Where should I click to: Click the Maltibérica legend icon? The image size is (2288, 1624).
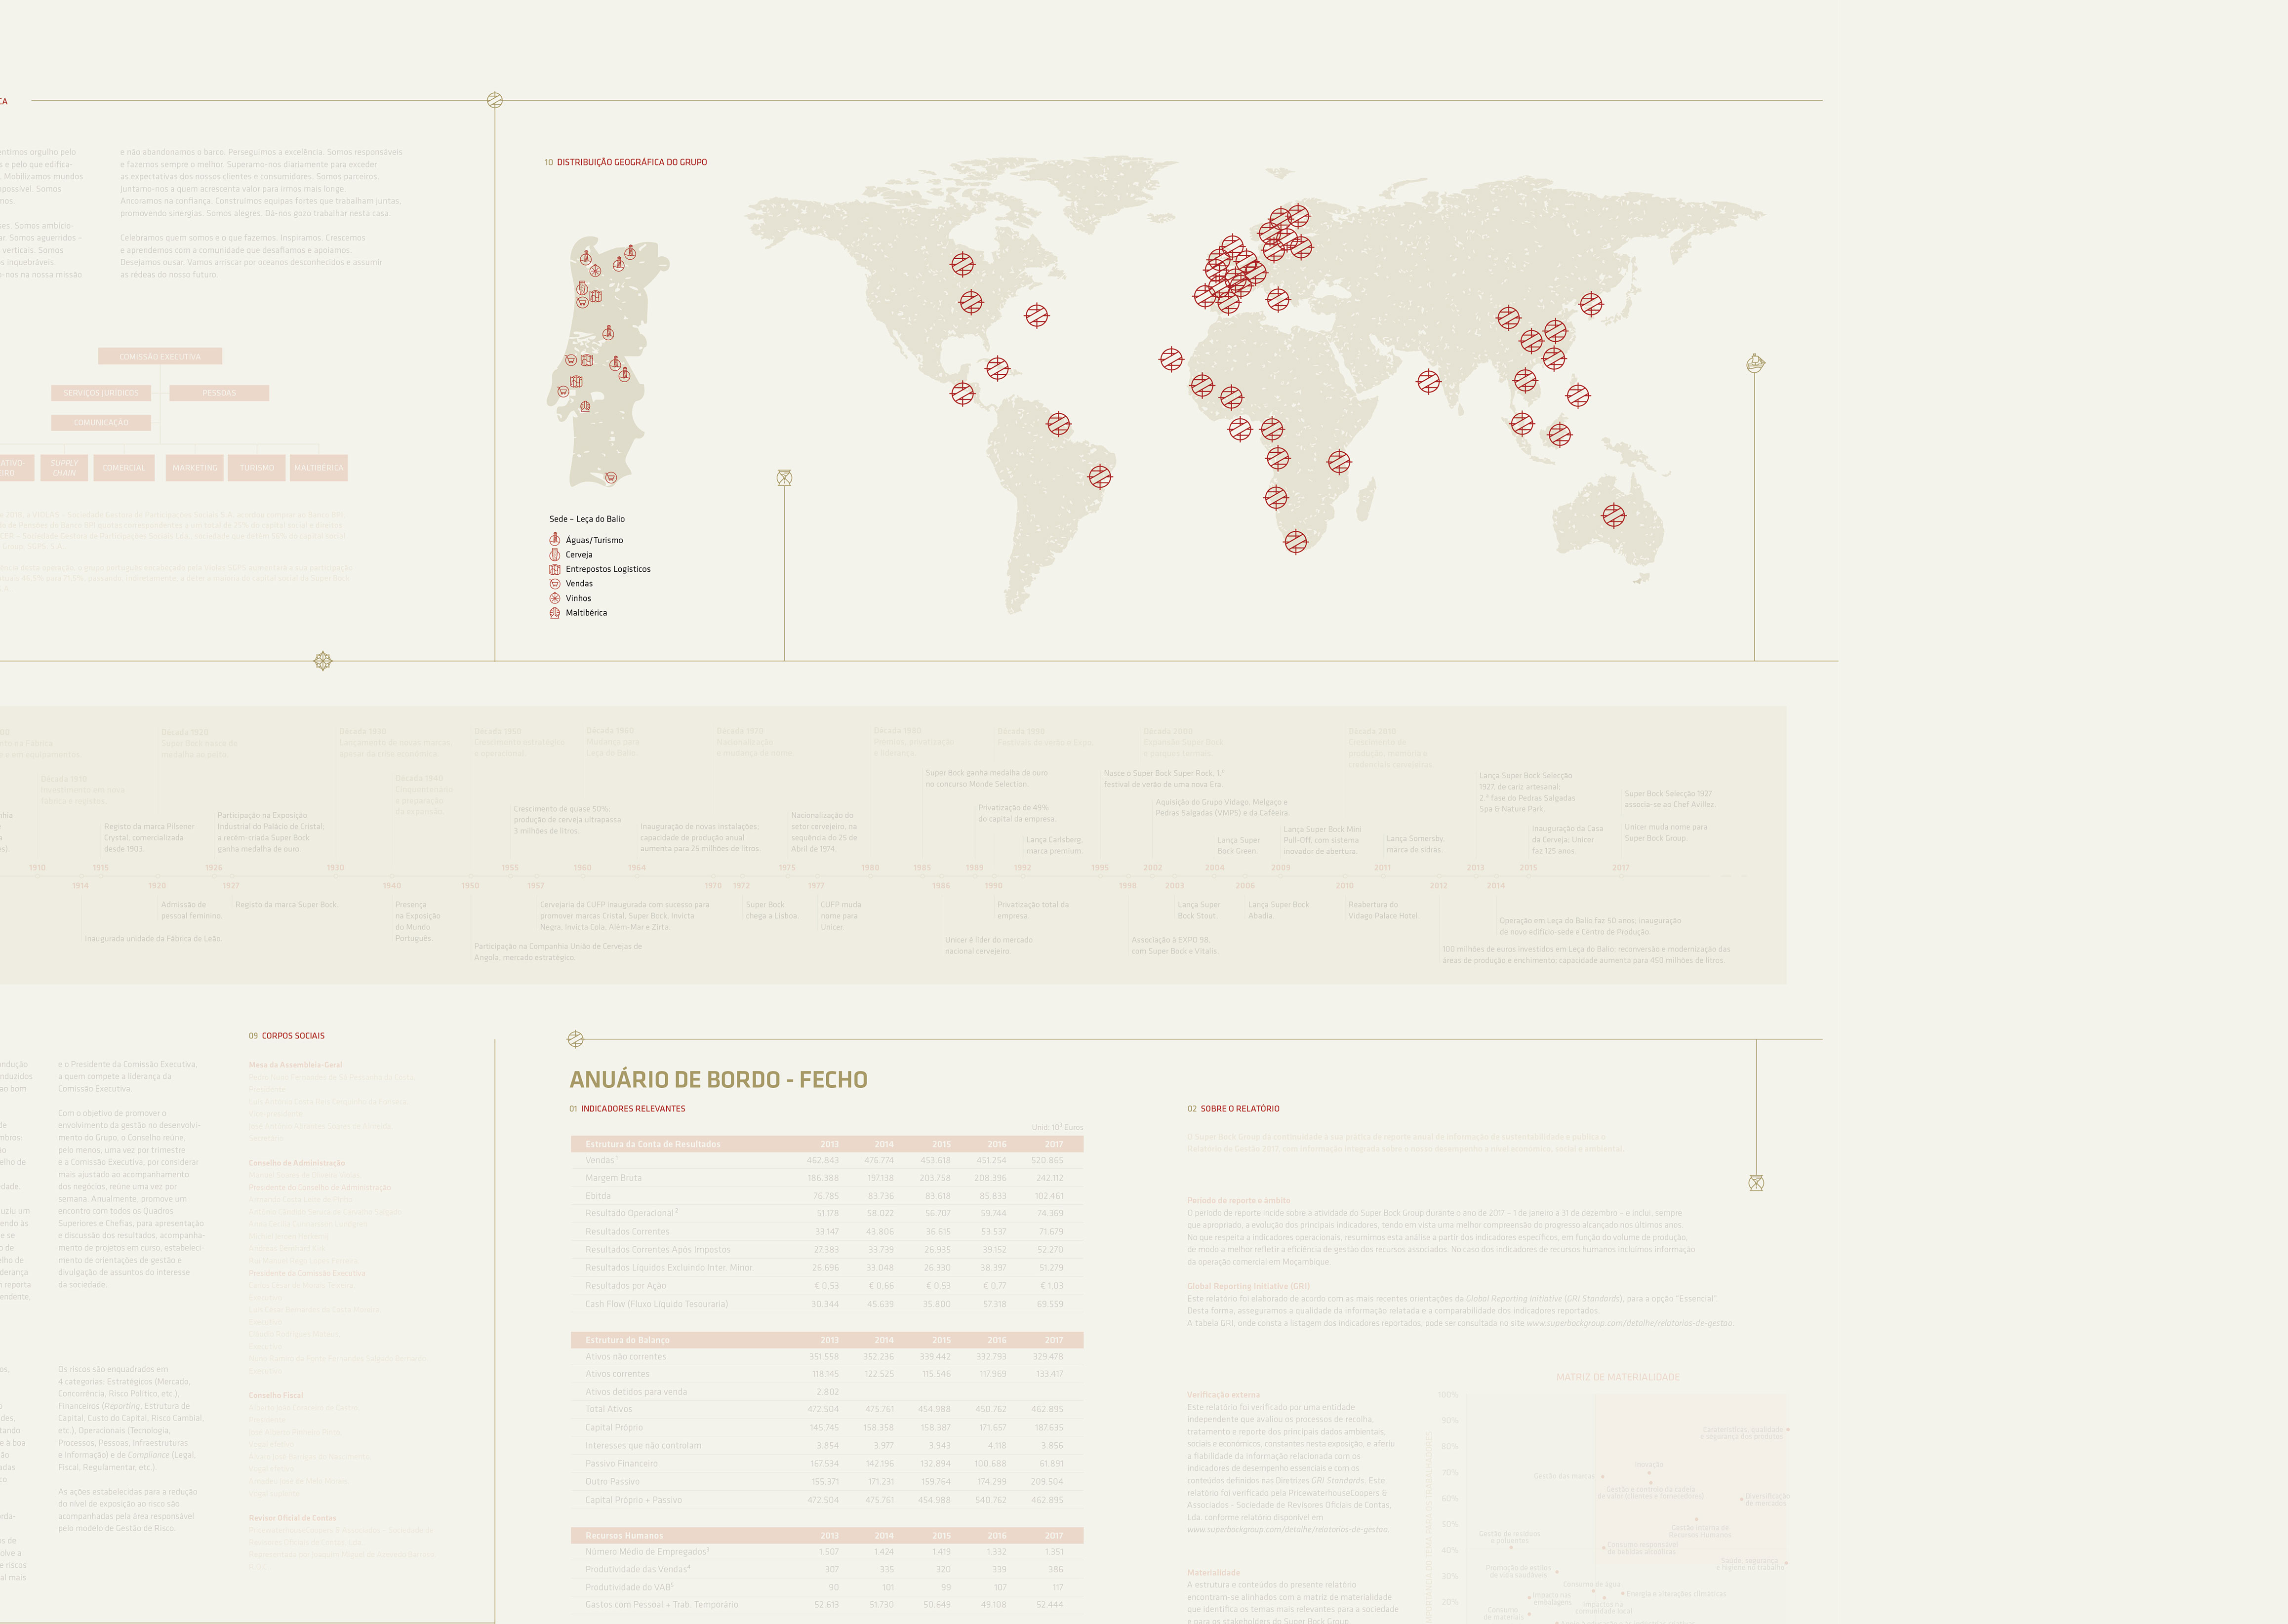point(555,613)
